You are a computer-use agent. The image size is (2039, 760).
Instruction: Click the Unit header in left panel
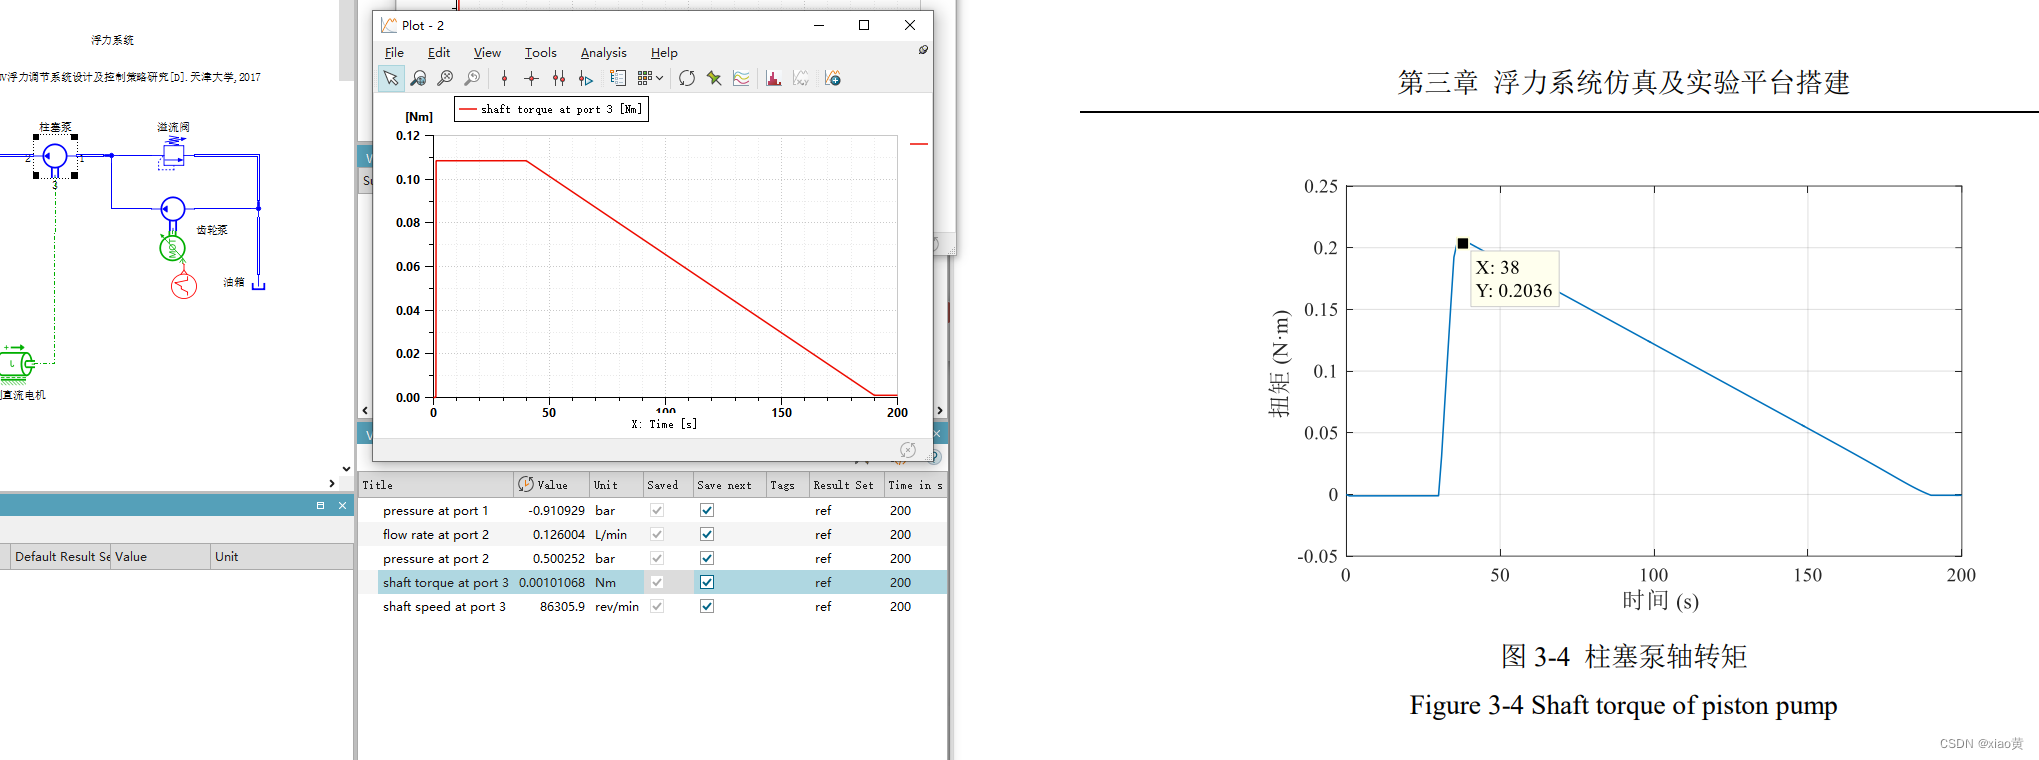[x=281, y=557]
